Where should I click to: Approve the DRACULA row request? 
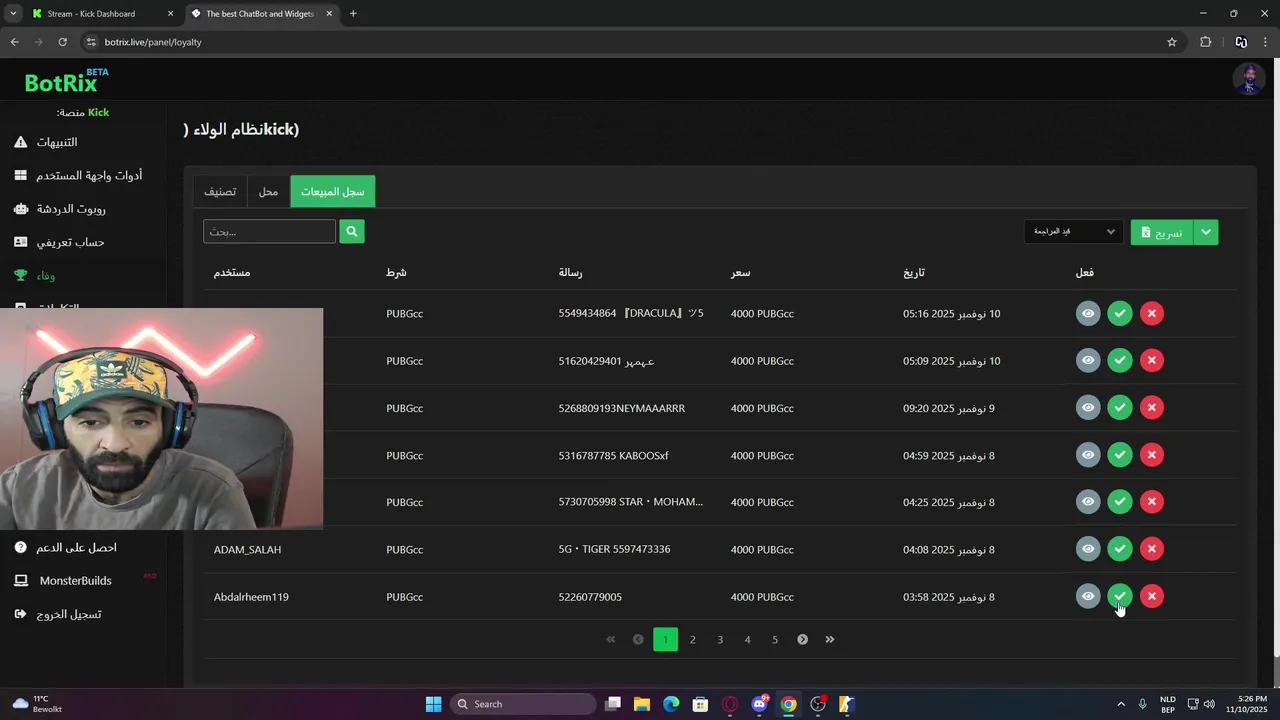1120,313
